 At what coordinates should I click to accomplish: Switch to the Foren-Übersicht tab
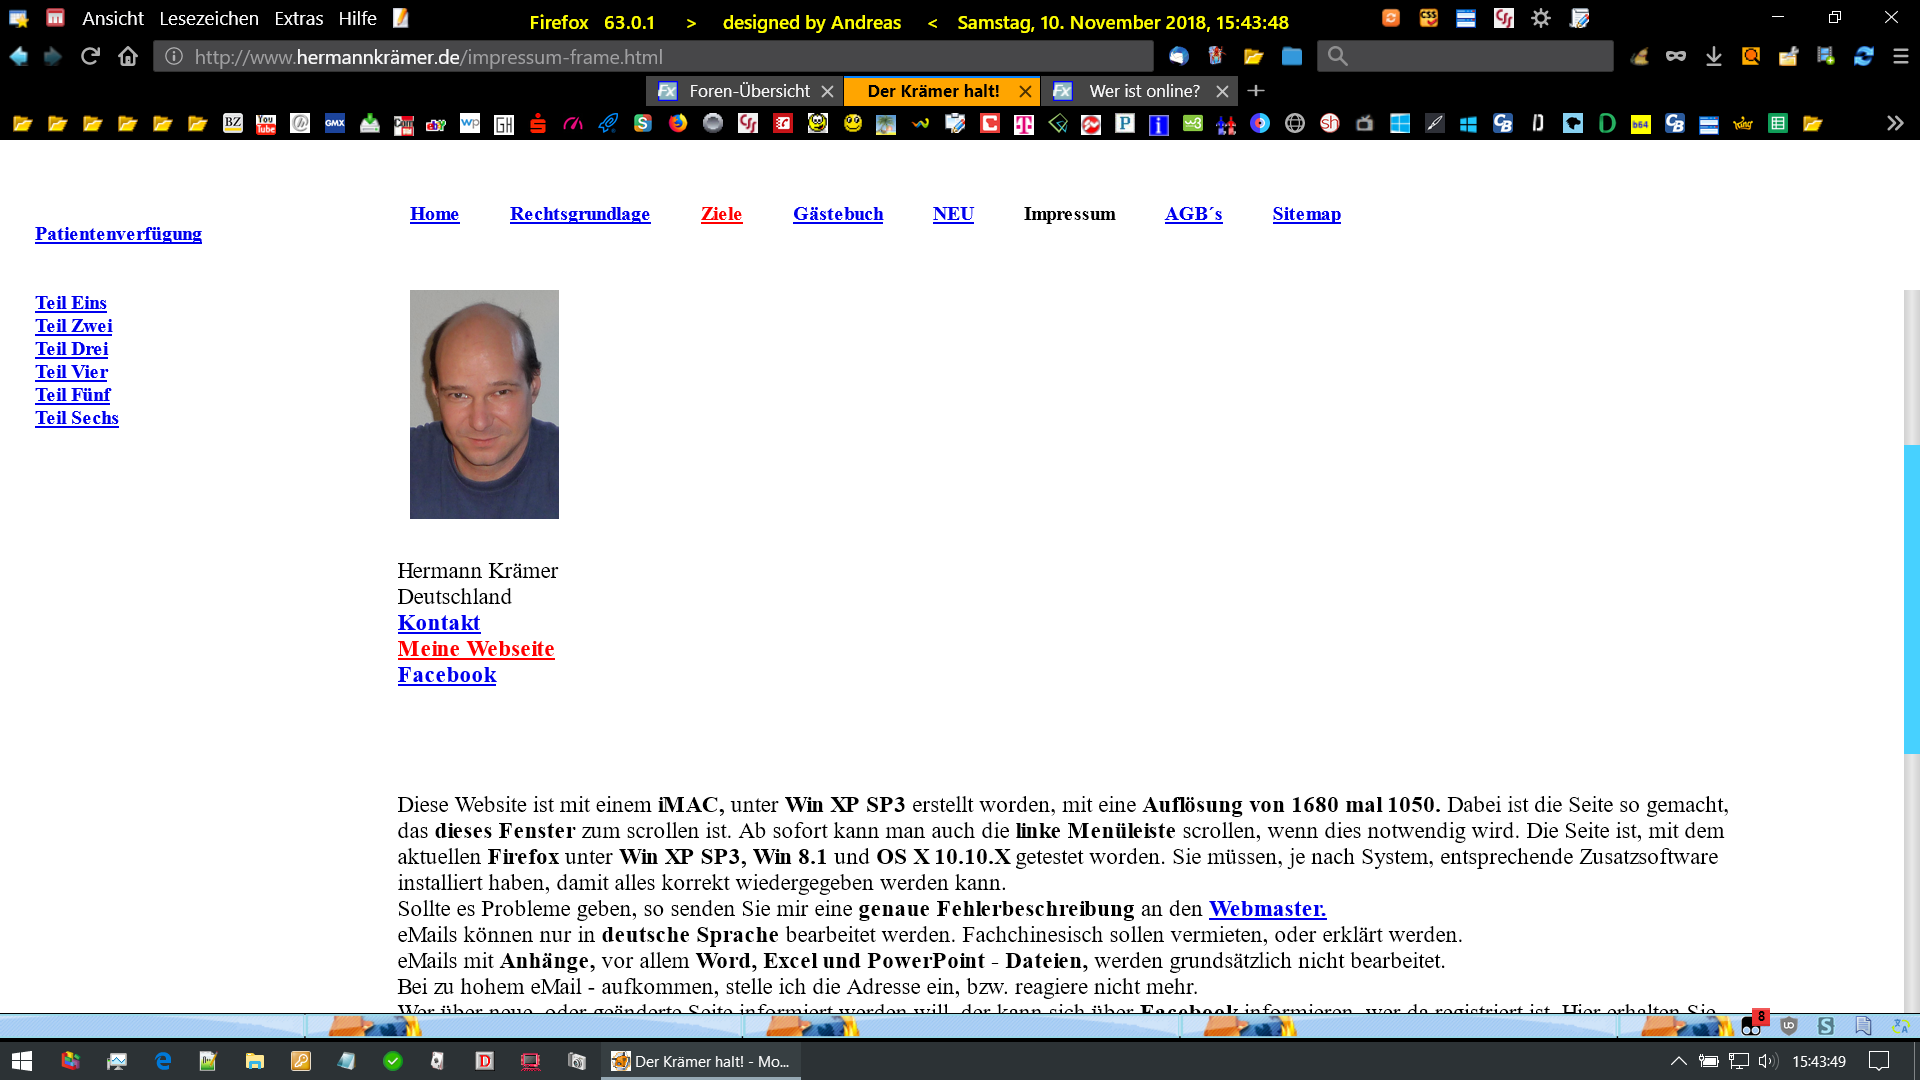tap(749, 91)
